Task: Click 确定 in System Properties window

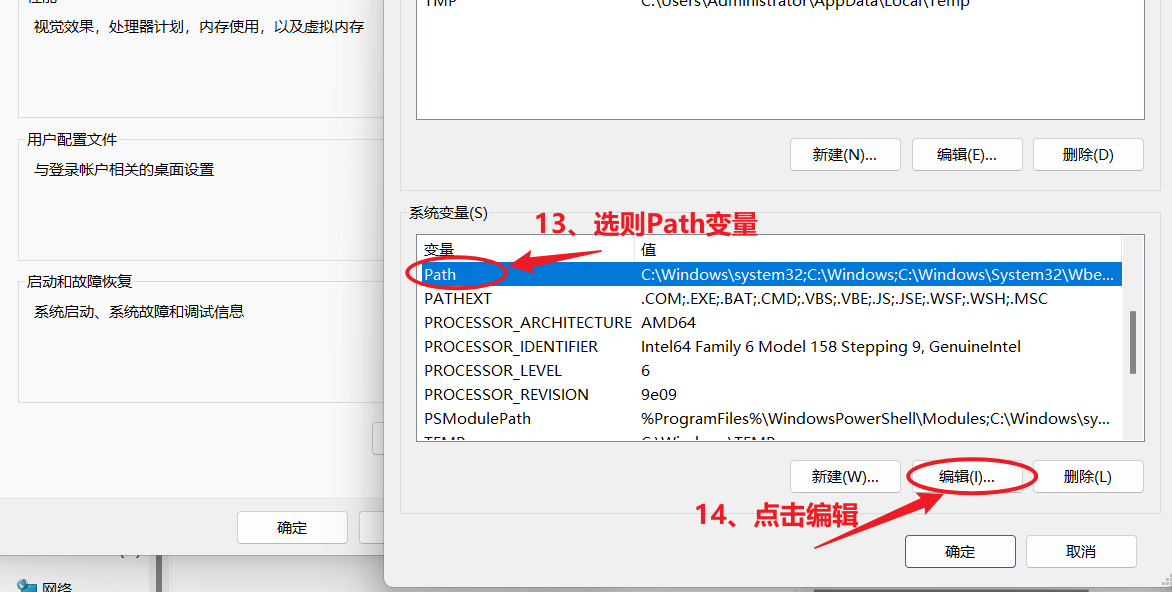Action: (292, 528)
